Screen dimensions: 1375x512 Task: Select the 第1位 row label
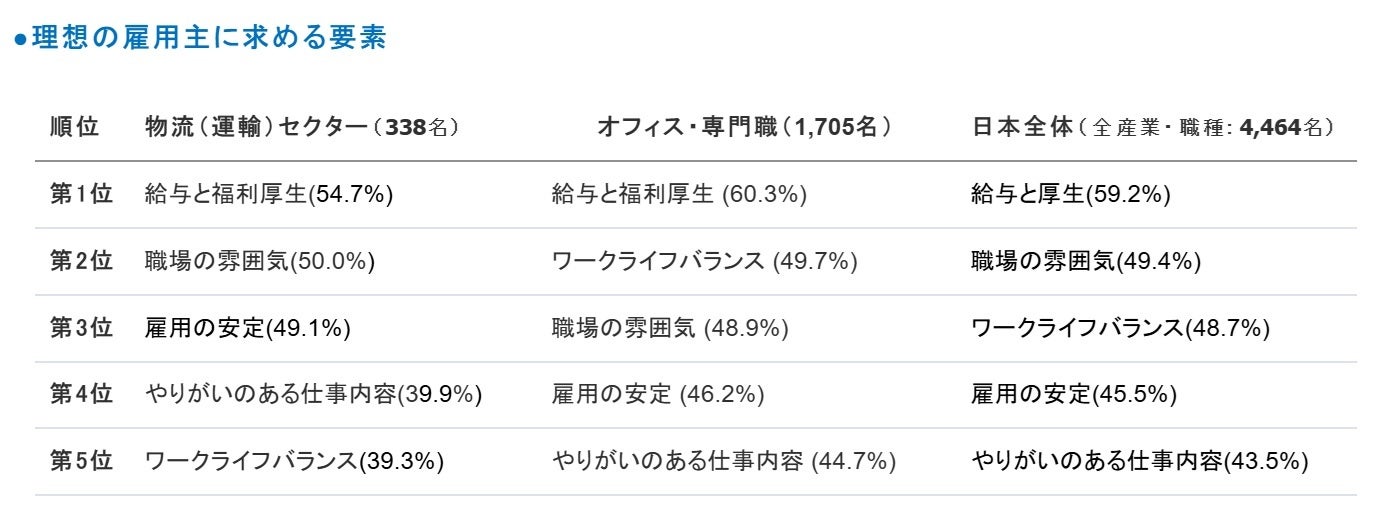pos(81,194)
